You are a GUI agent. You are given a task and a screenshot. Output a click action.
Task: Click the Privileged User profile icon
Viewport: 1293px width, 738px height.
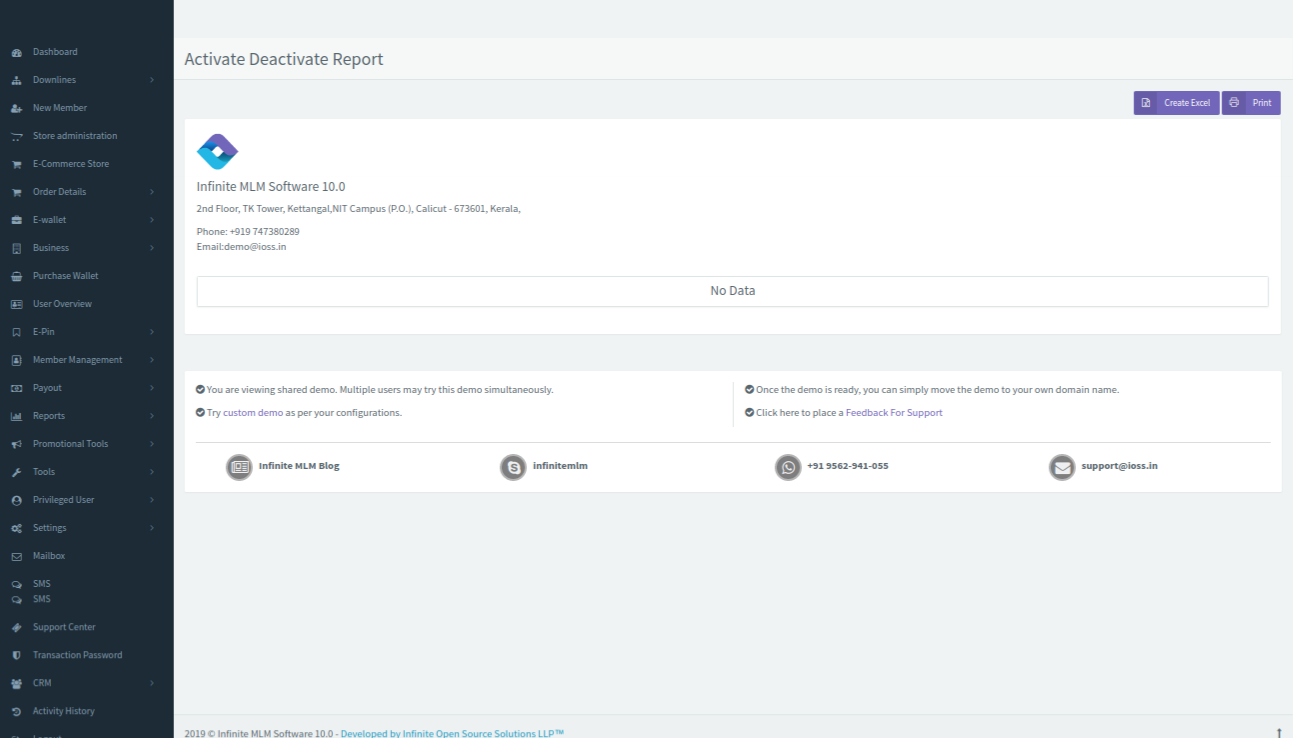16,500
